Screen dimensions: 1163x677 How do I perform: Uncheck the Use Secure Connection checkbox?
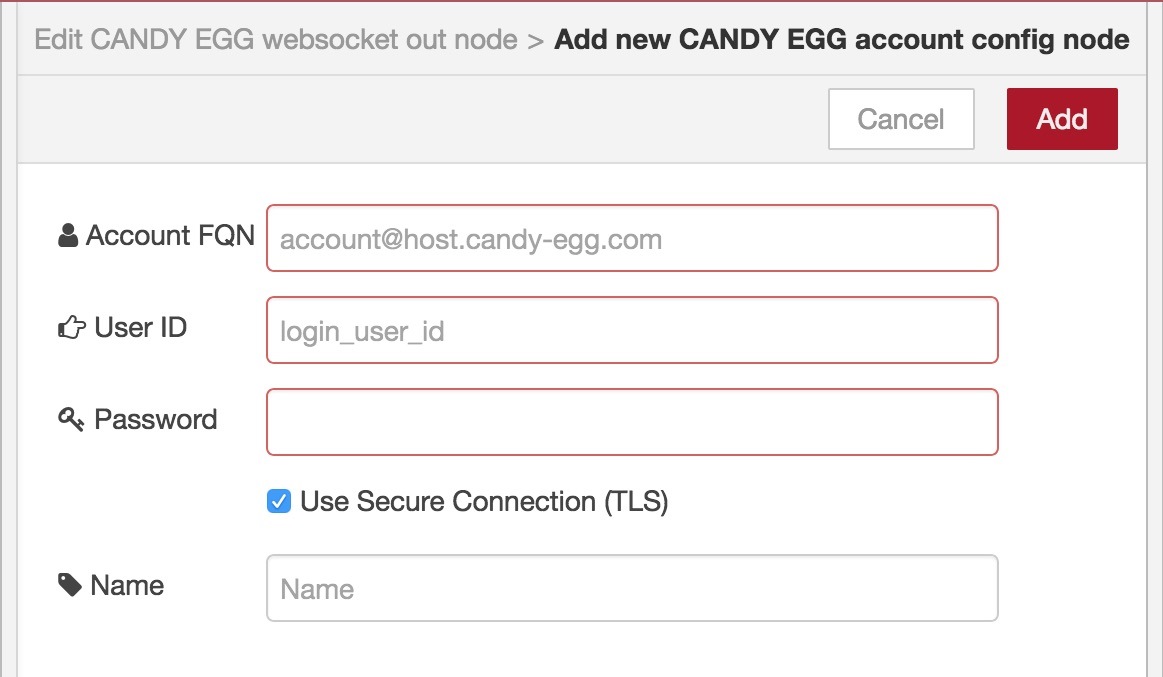click(x=279, y=501)
